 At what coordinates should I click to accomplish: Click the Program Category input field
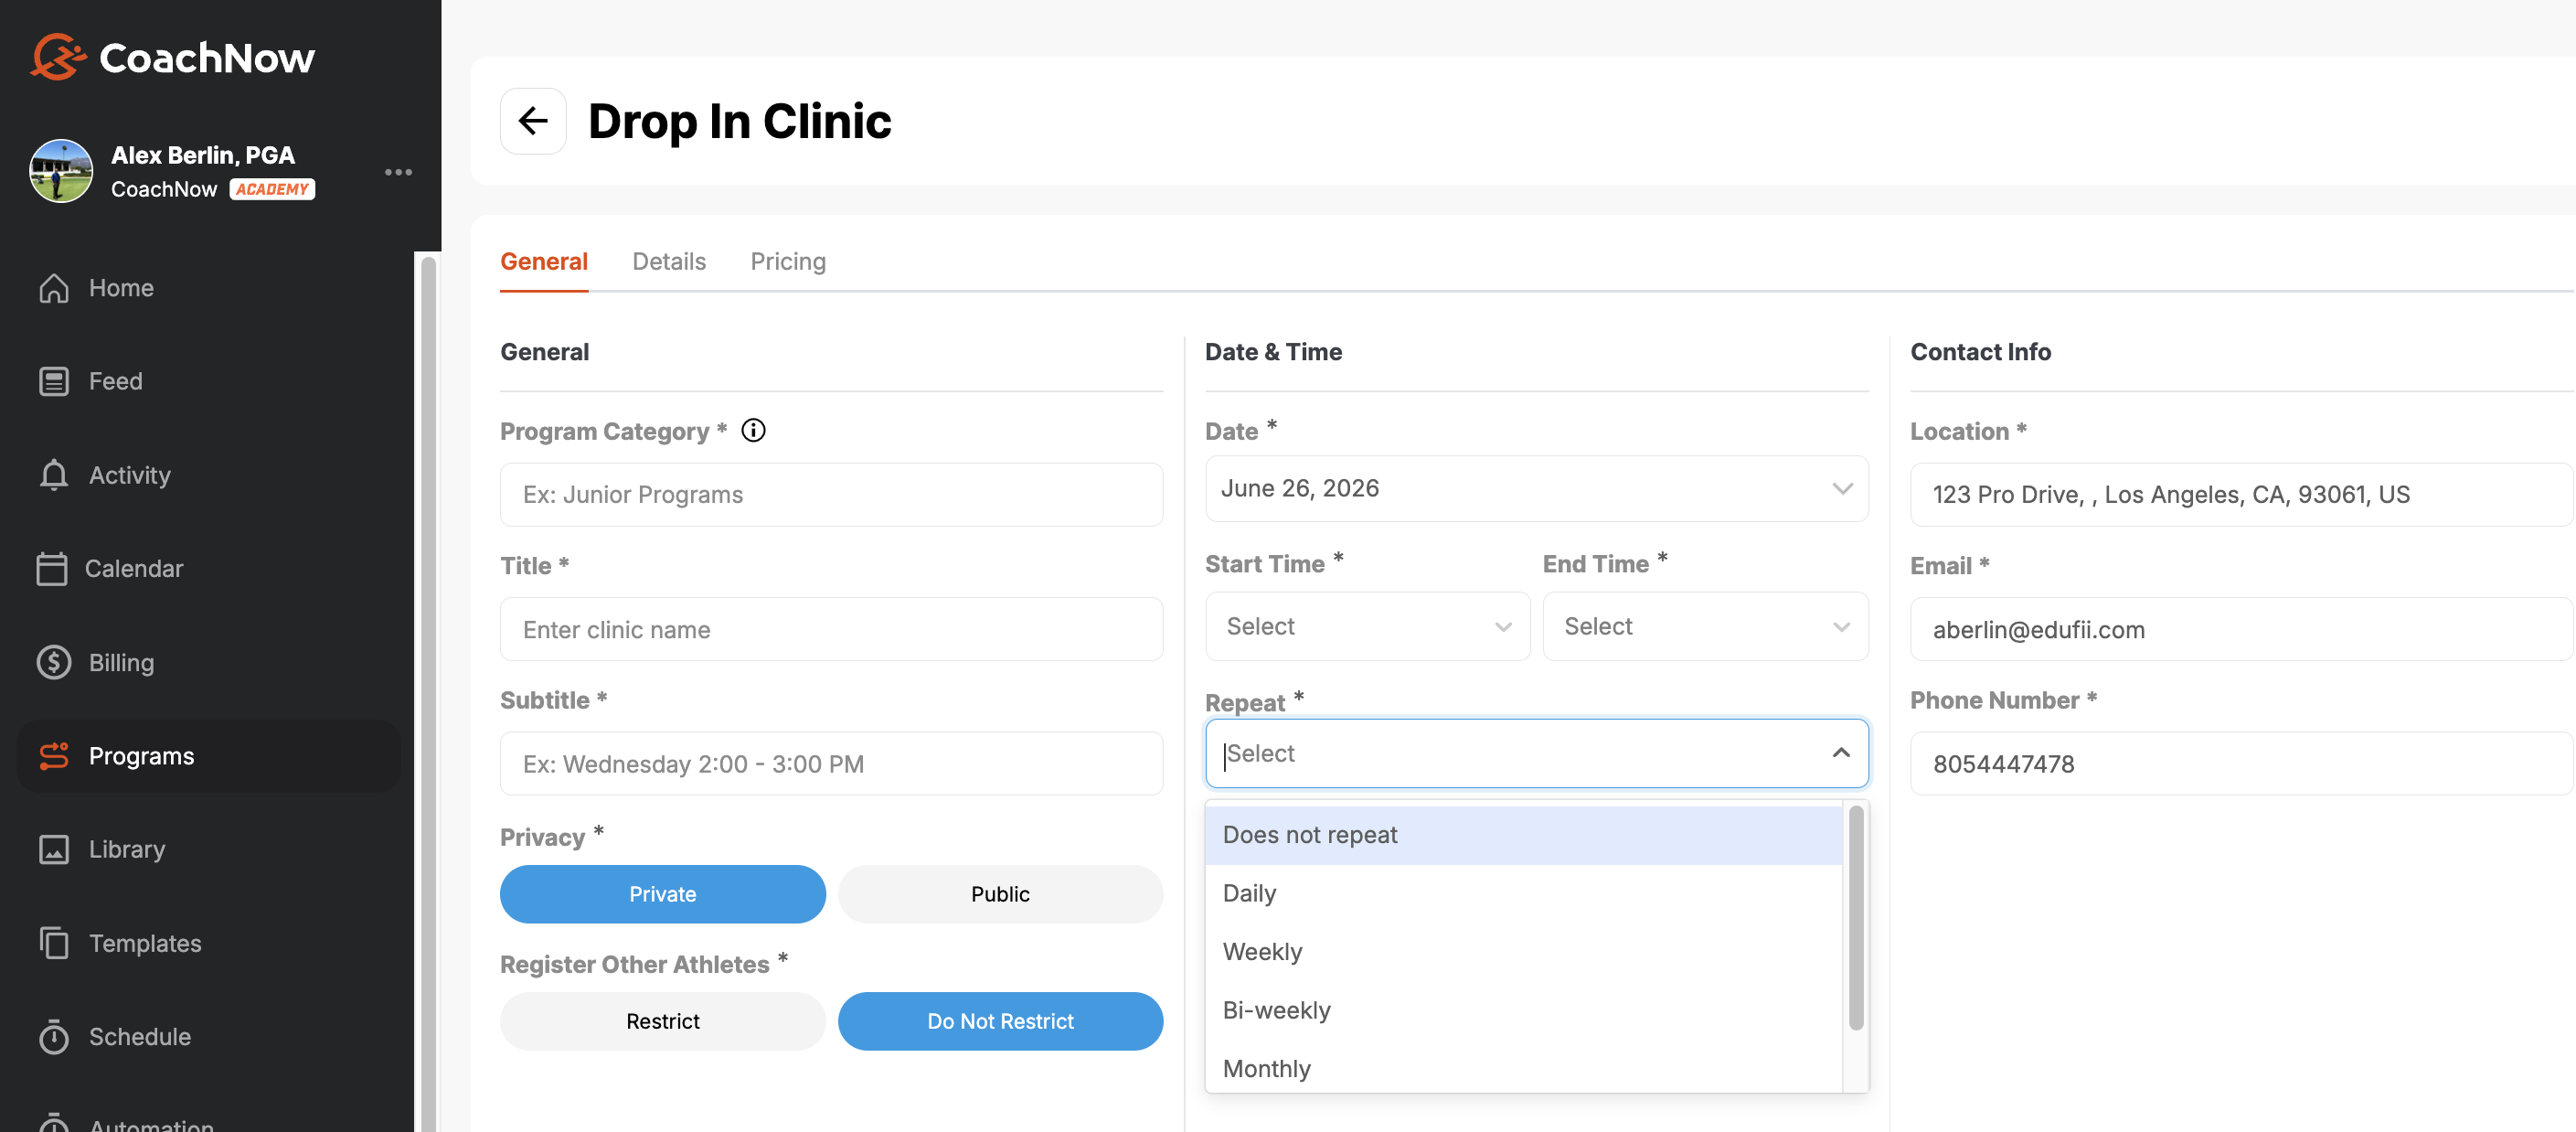pyautogui.click(x=831, y=494)
